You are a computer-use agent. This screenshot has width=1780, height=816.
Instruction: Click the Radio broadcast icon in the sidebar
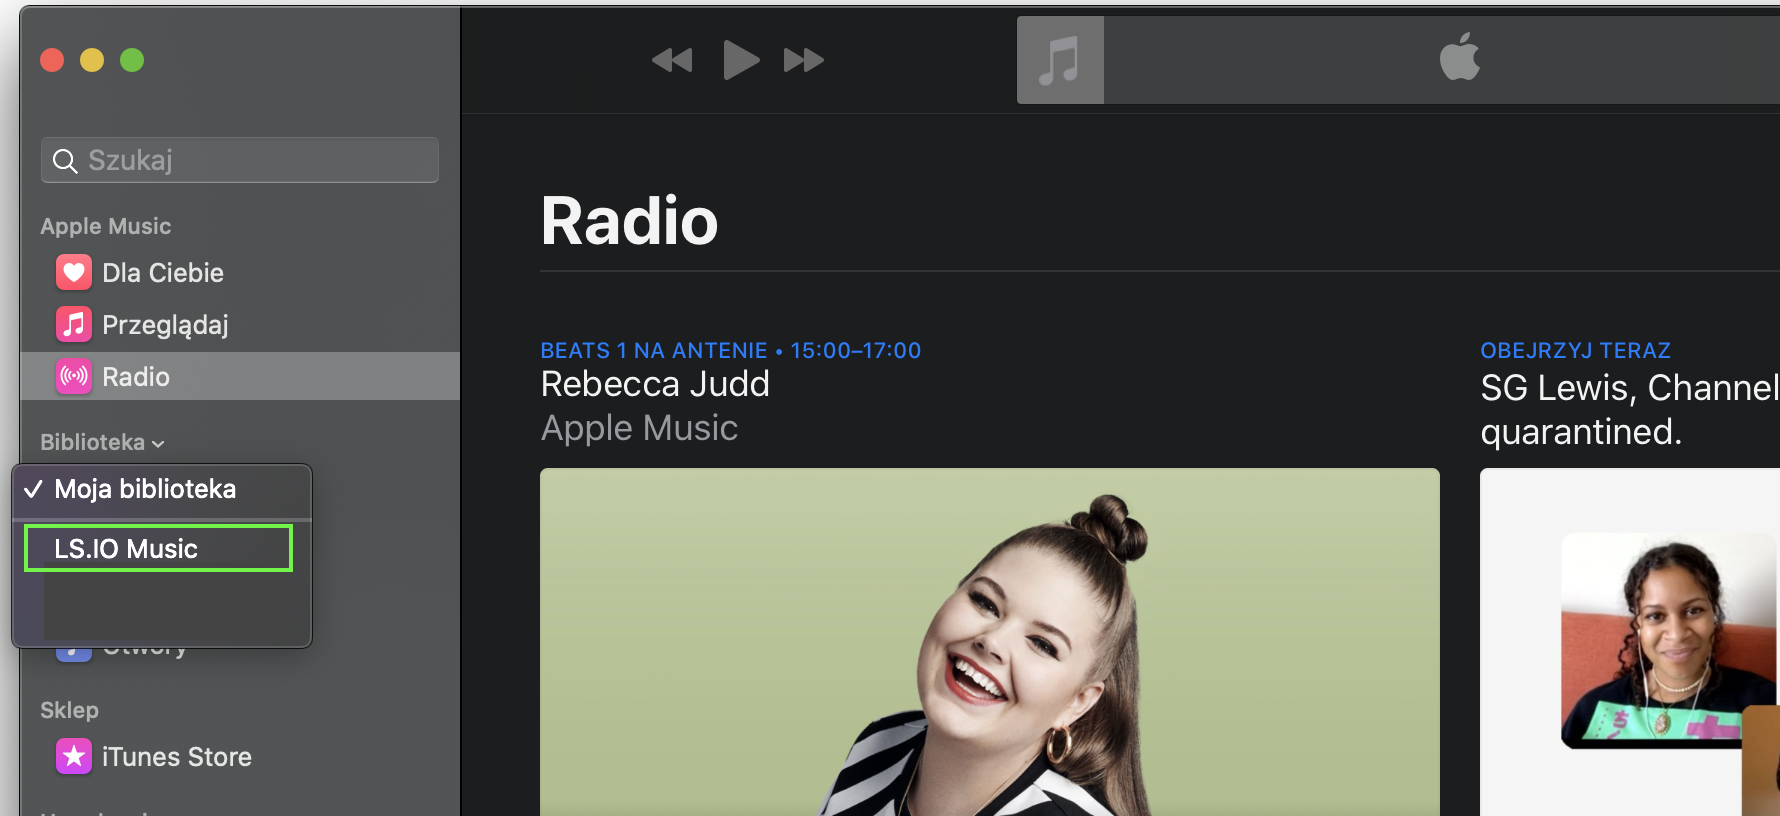pos(74,377)
